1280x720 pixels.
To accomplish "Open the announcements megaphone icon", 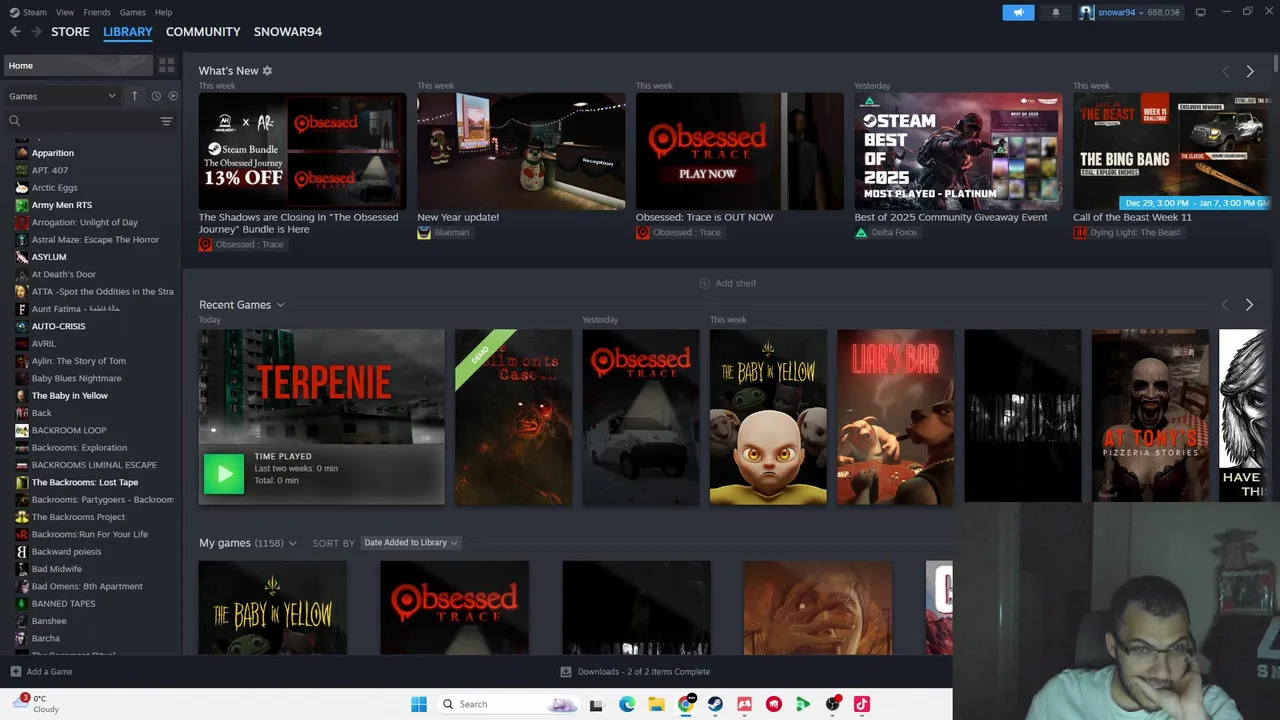I will (x=1018, y=12).
